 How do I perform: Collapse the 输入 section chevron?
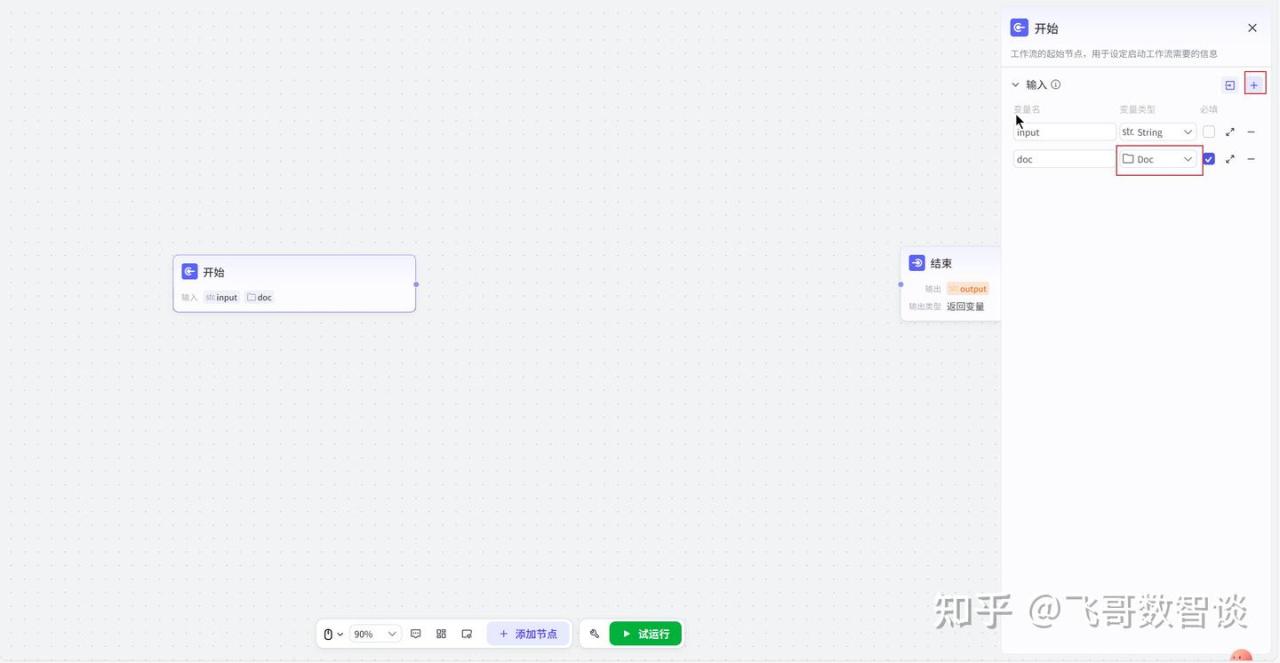tap(1015, 85)
